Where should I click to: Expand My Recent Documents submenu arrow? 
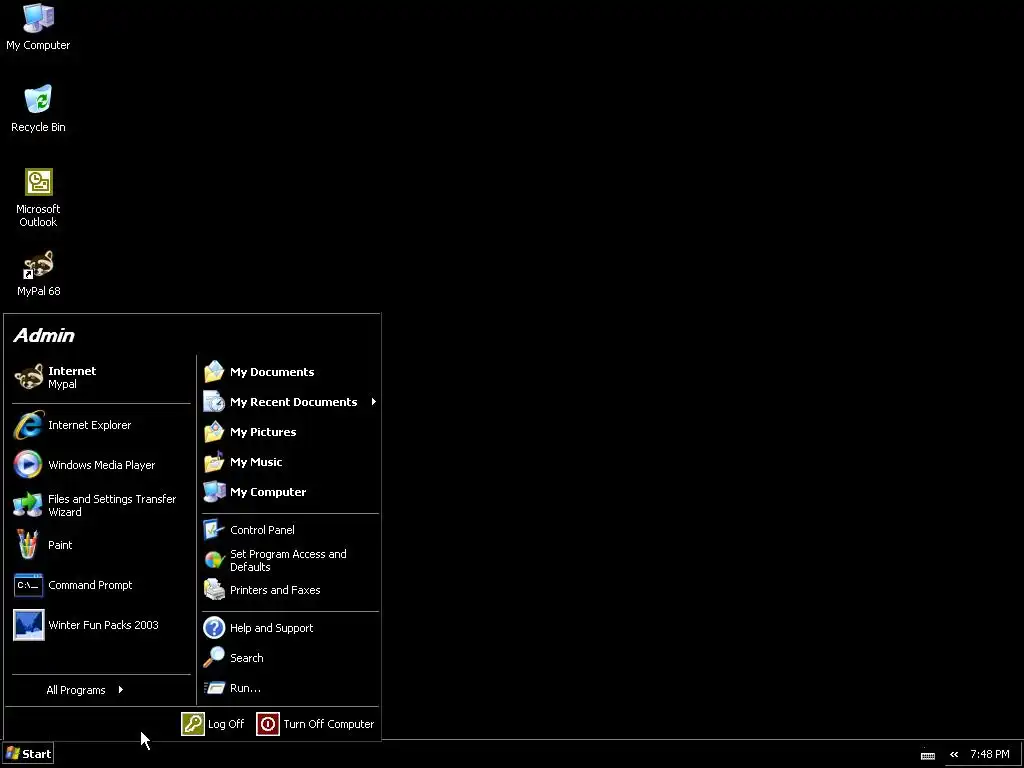[374, 402]
